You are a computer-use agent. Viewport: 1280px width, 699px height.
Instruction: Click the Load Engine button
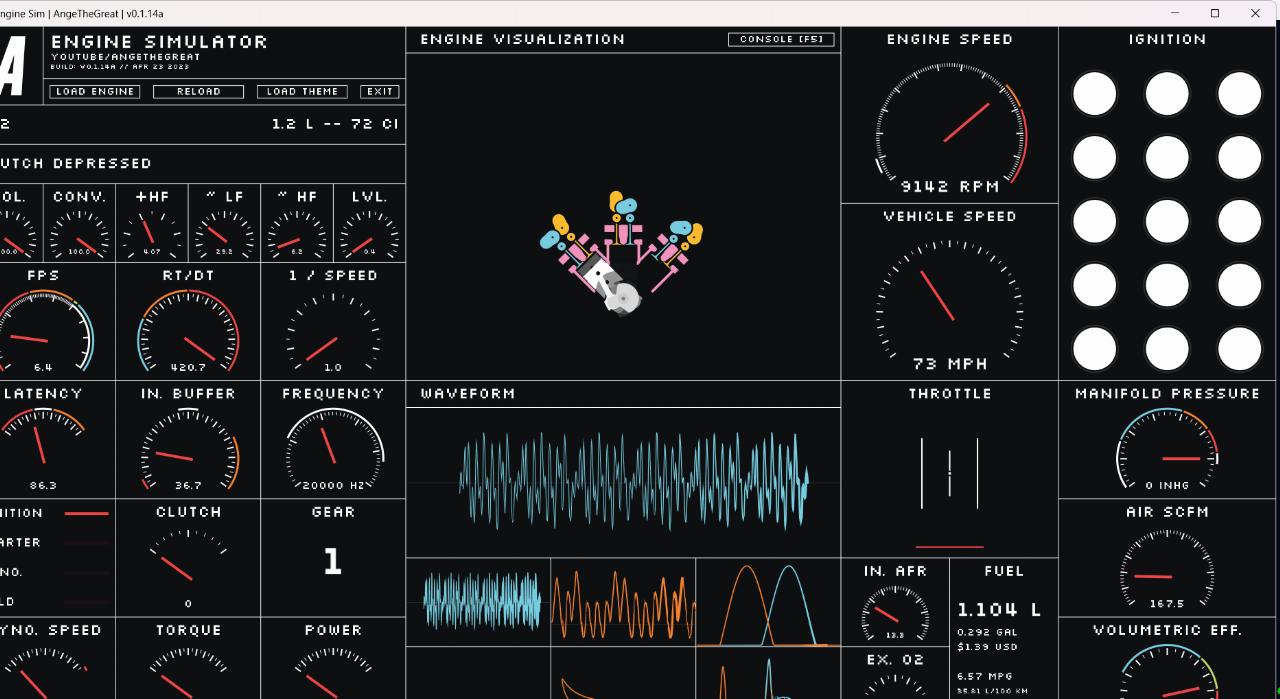coord(95,91)
